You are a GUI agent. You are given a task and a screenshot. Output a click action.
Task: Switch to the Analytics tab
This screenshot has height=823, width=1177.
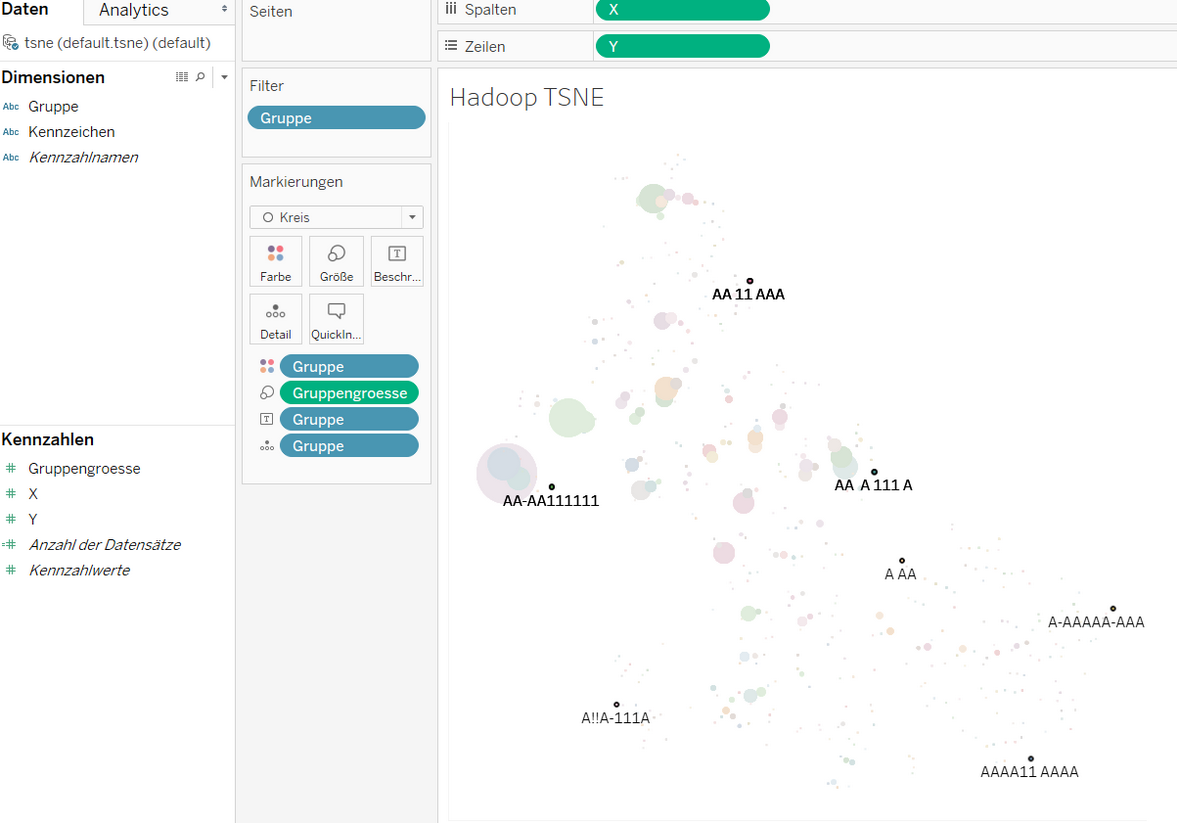pyautogui.click(x=134, y=10)
